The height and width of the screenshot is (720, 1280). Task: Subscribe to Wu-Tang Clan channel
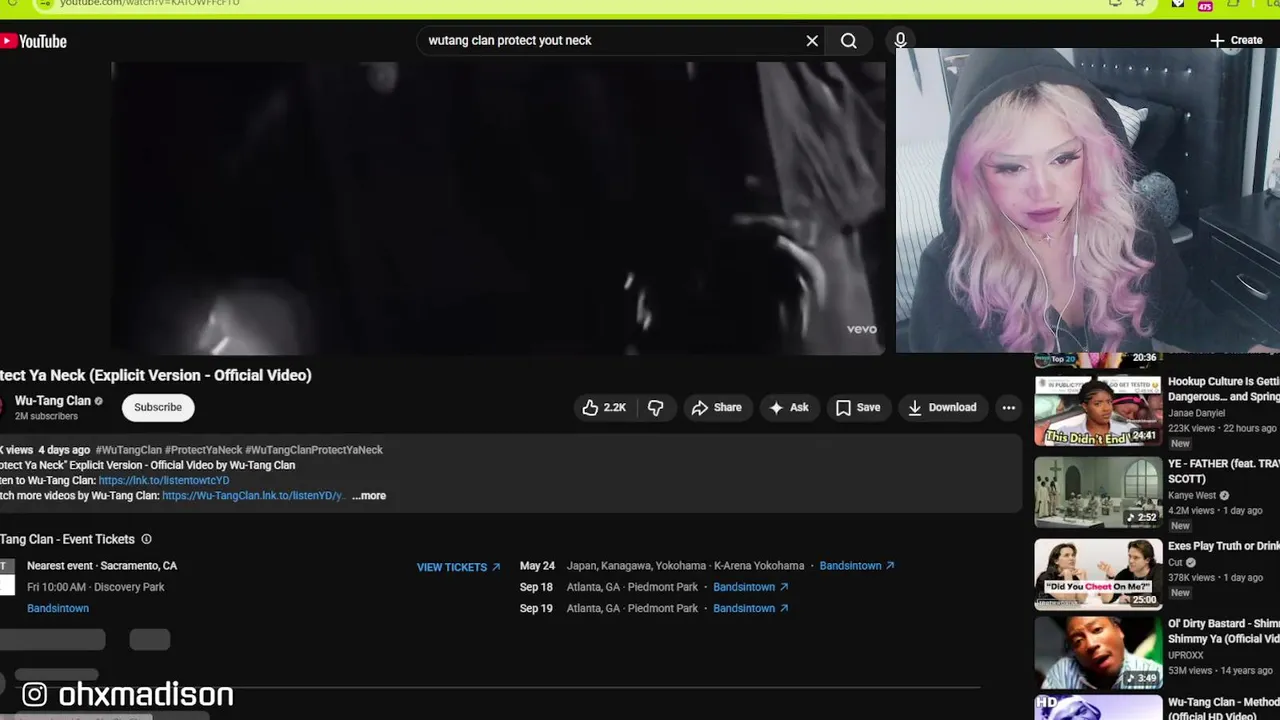[158, 407]
